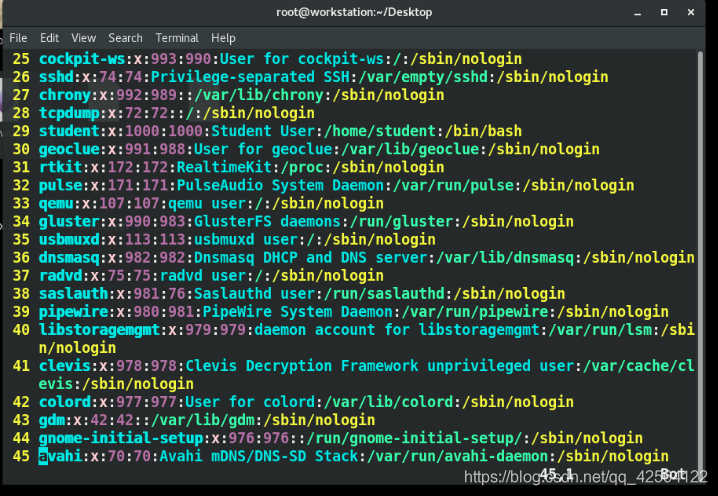The width and height of the screenshot is (718, 496).
Task: Click 'pipewire' username on line 39
Action: (73, 312)
